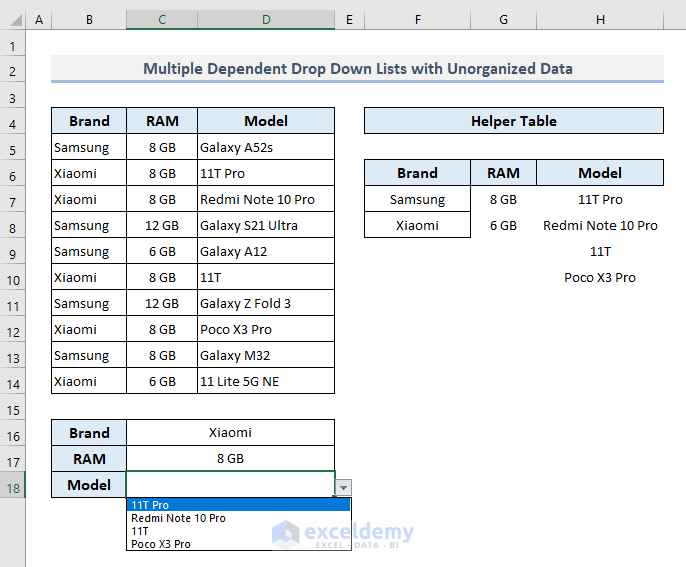
Task: Click the 'Galaxy Z Fold 3' cell
Action: [x=266, y=303]
